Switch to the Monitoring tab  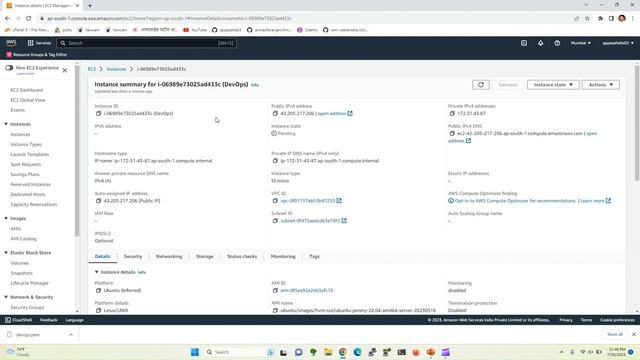283,256
